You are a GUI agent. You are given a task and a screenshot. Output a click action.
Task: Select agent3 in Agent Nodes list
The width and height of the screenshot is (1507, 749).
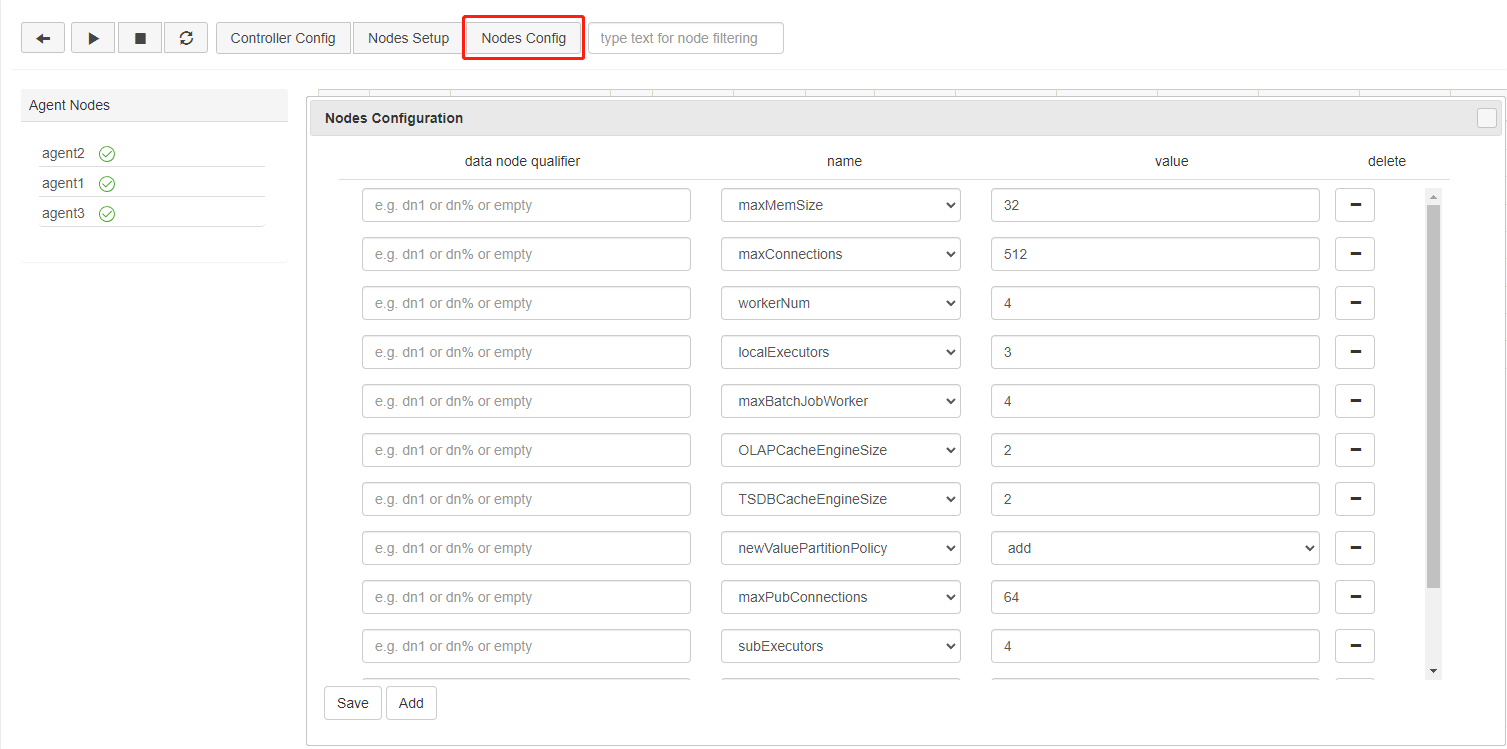[63, 213]
